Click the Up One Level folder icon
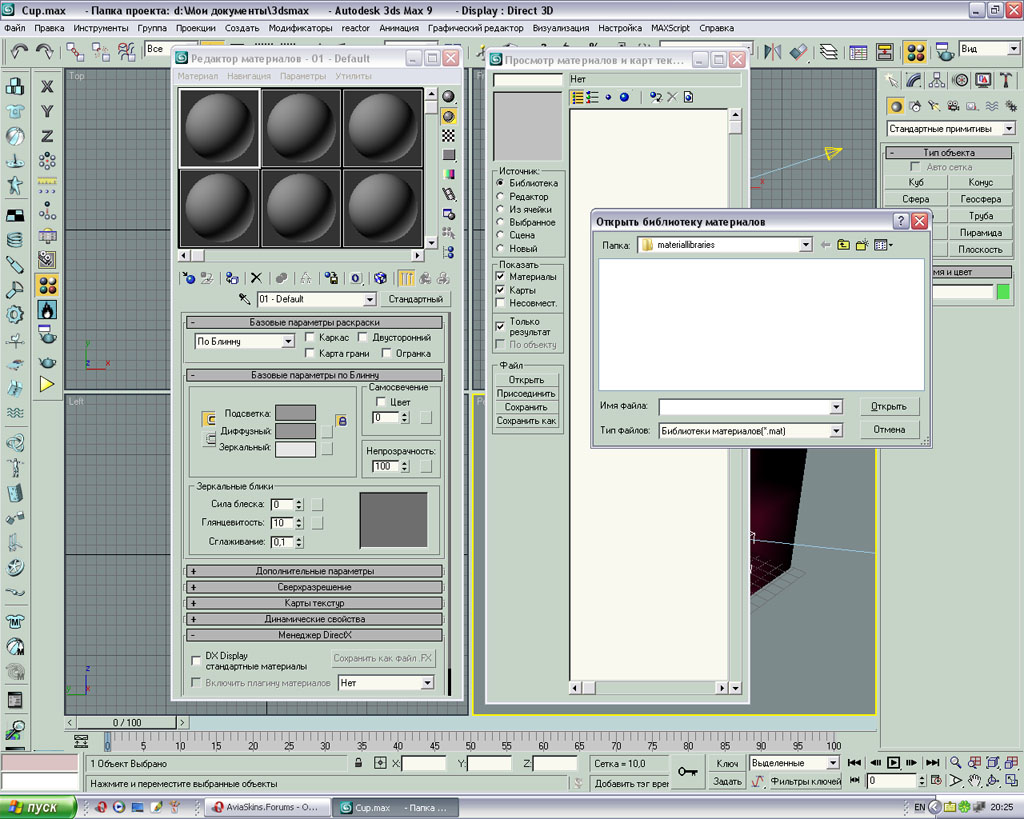 pos(843,244)
